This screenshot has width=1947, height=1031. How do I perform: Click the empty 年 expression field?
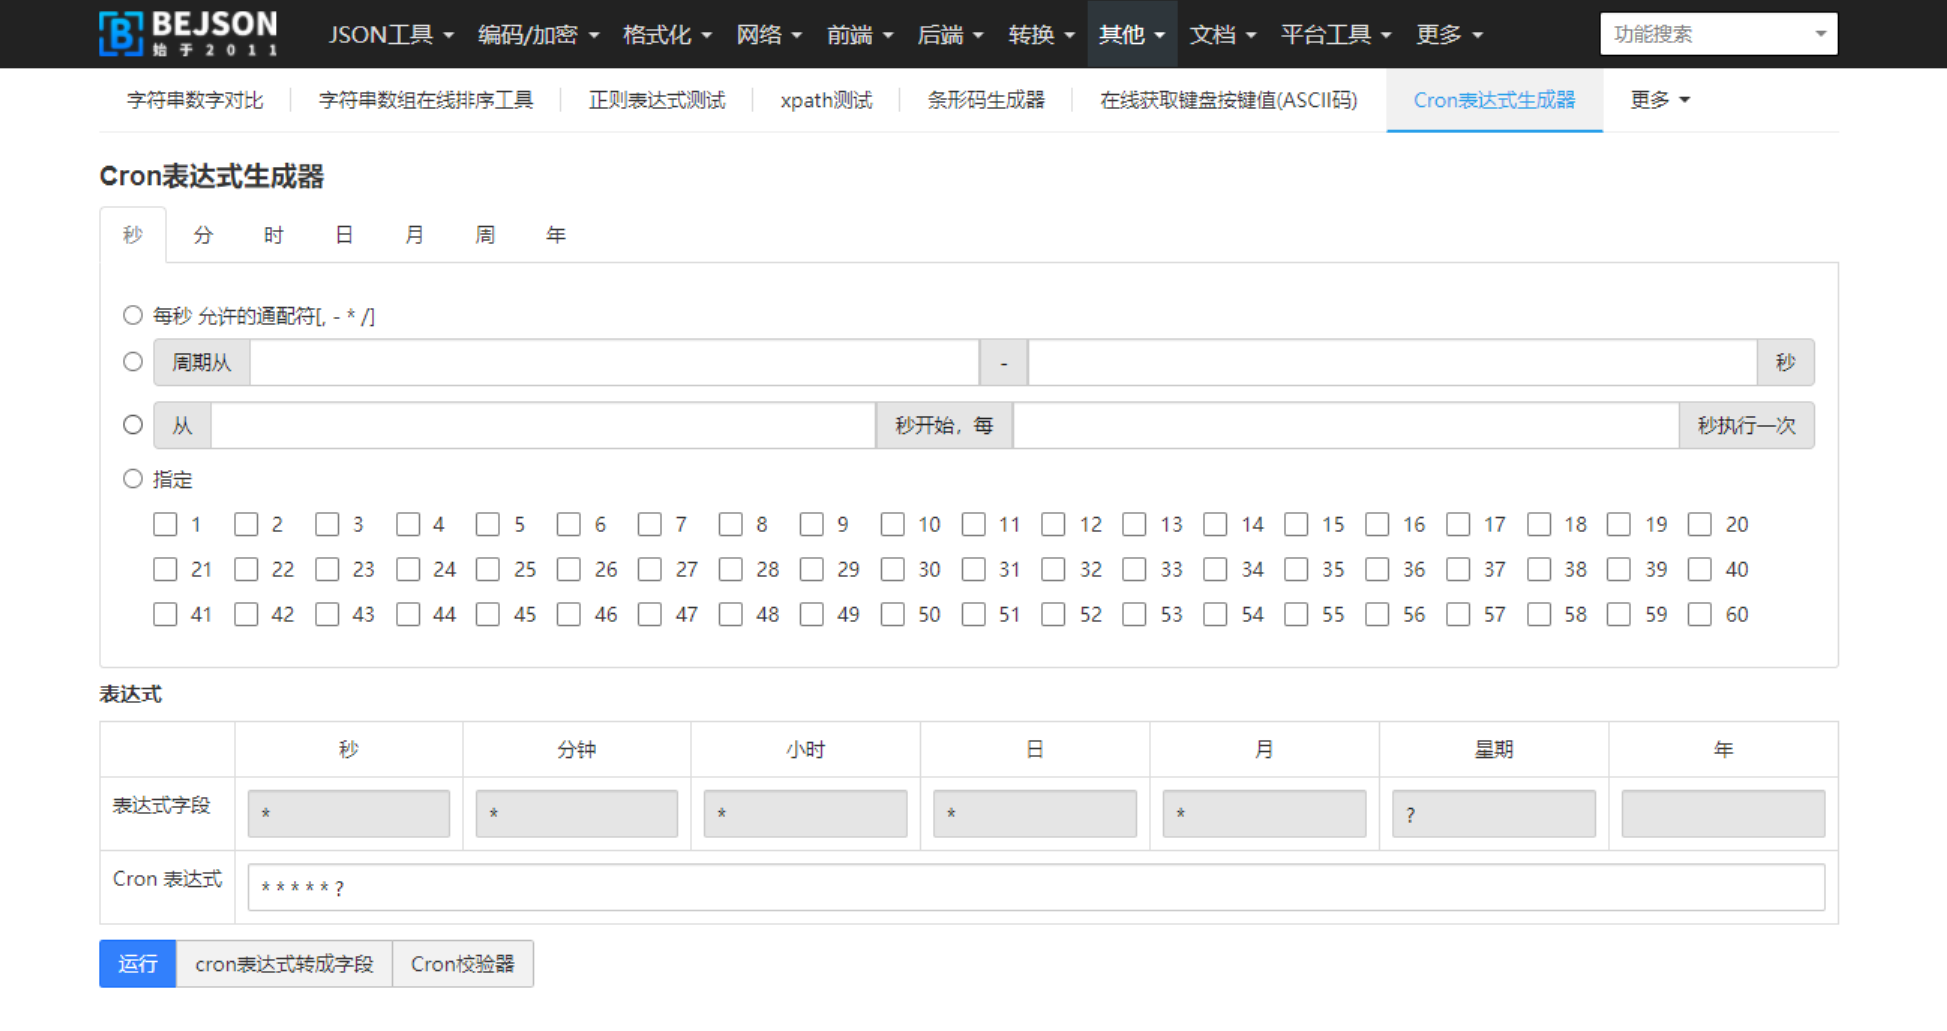[x=1723, y=814]
